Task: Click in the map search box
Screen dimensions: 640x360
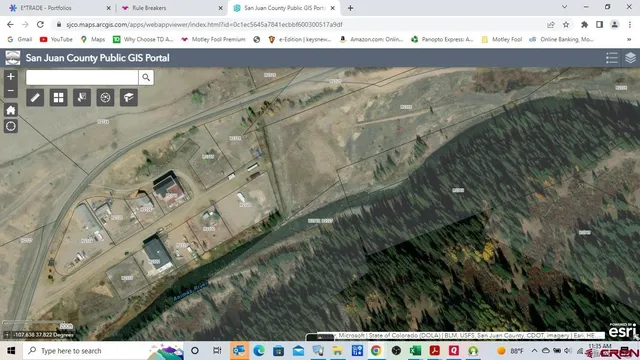Action: tap(82, 77)
